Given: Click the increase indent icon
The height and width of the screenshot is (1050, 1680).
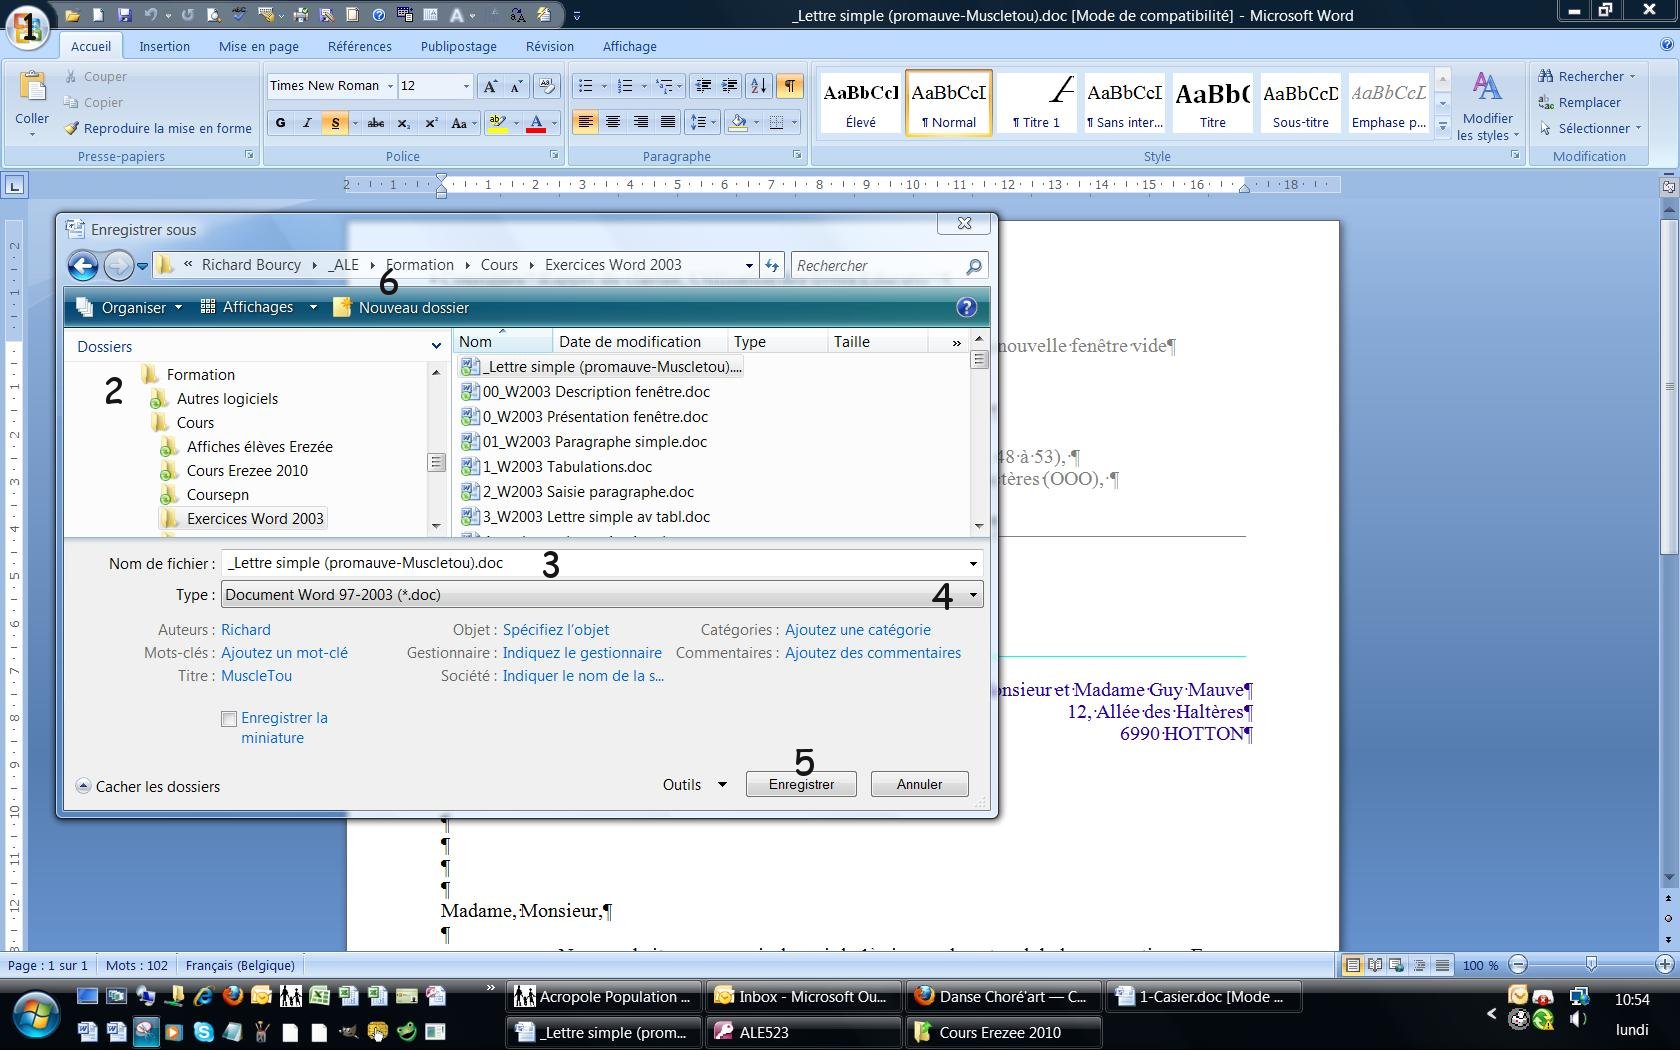Looking at the screenshot, I should tap(730, 86).
